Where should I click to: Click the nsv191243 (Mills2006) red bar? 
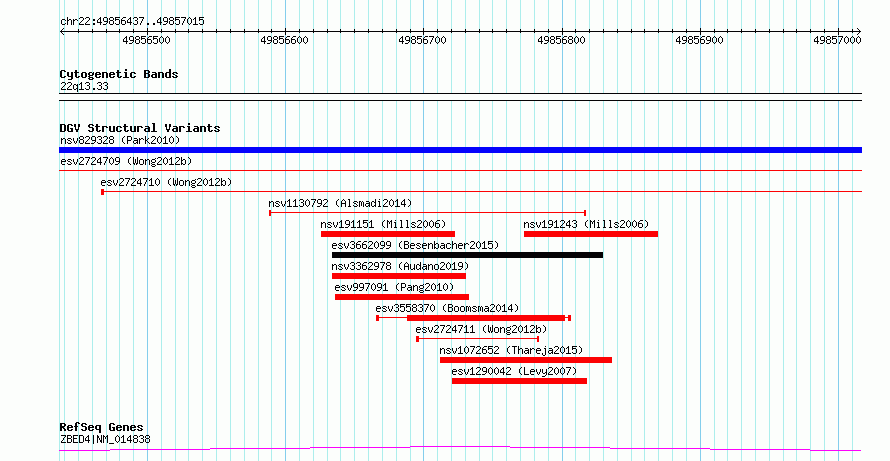(x=591, y=234)
